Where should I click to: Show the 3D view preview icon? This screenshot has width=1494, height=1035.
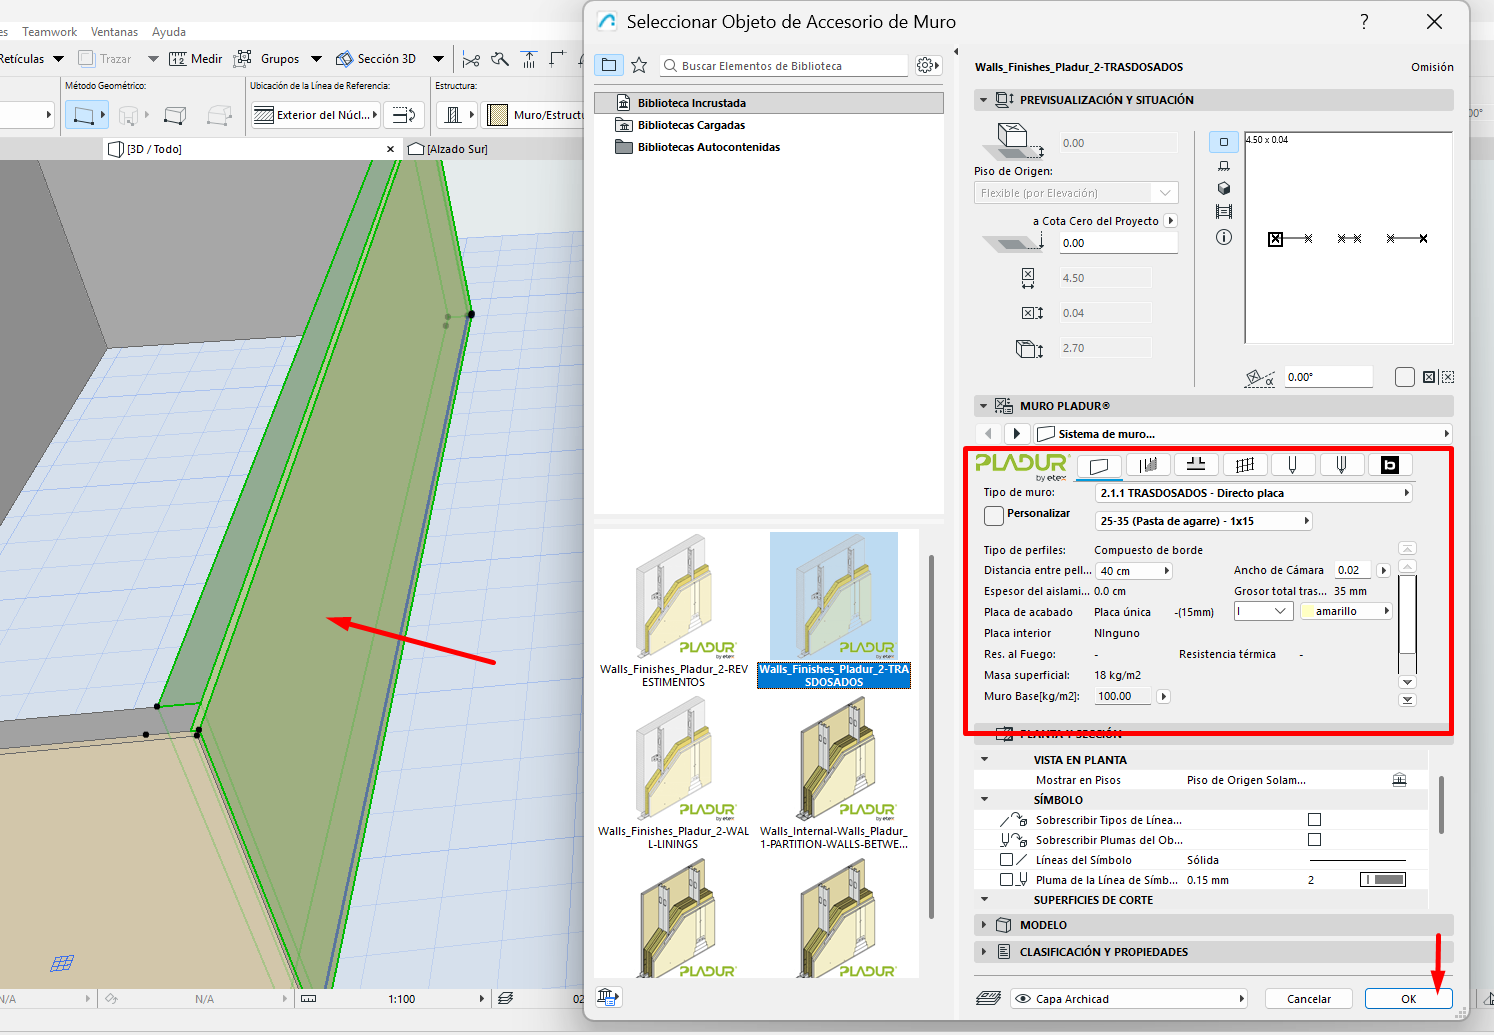coord(1223,188)
